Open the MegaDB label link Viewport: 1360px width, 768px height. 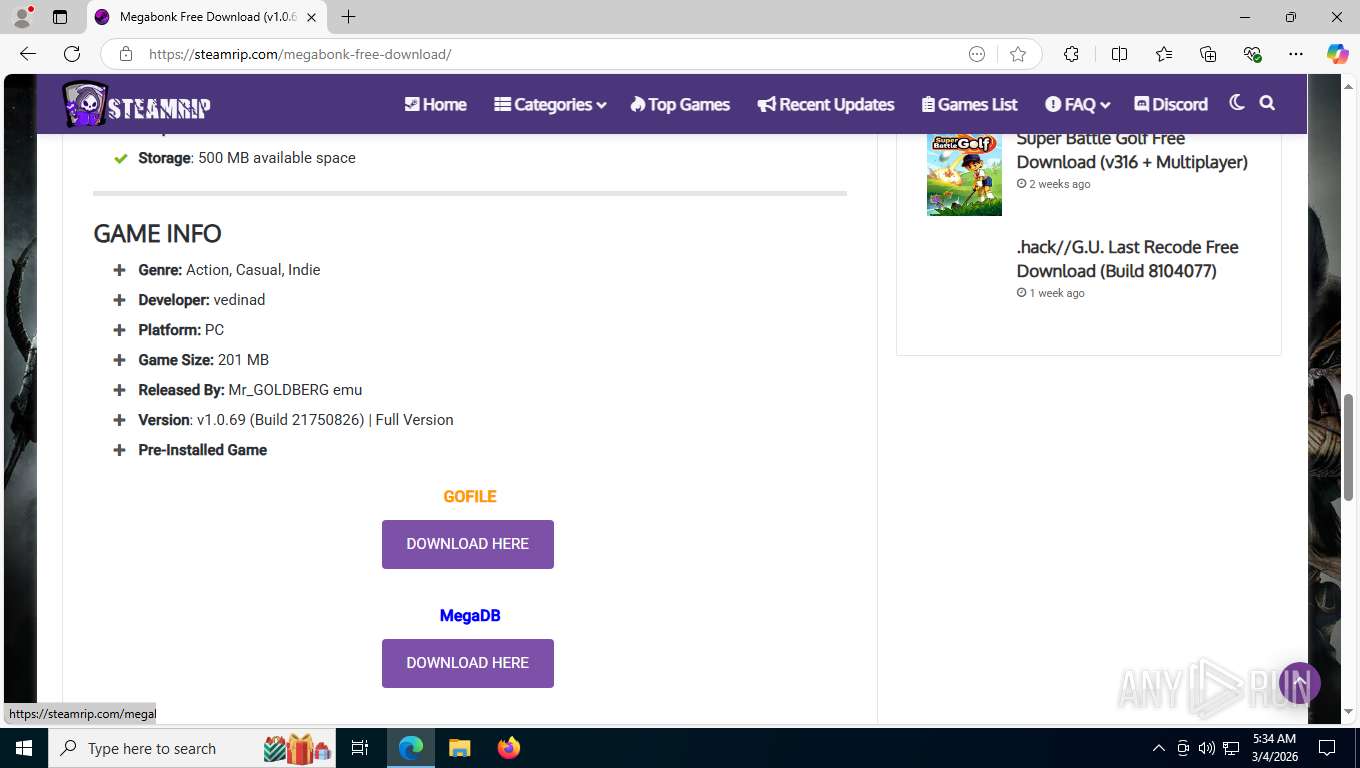coord(470,615)
